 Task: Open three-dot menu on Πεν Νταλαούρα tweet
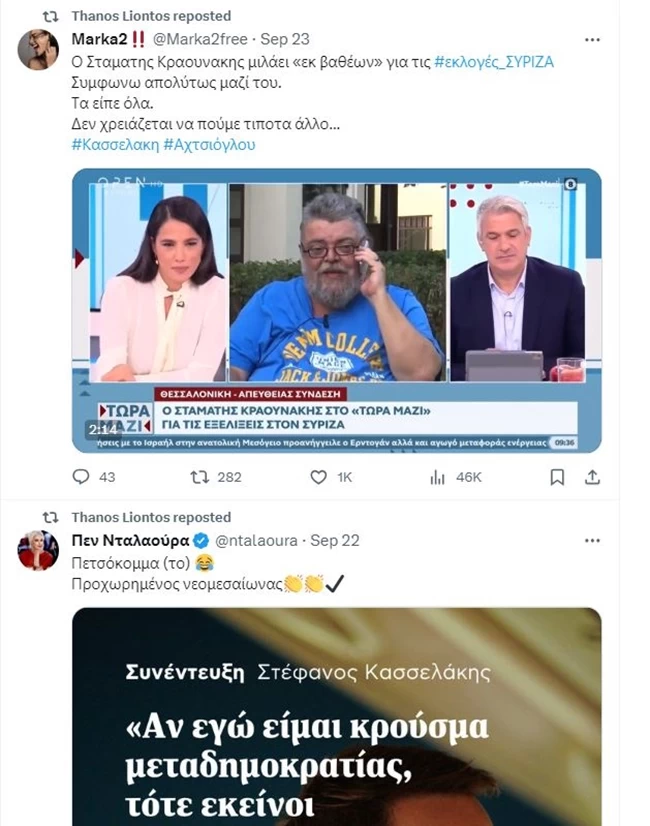click(x=592, y=540)
